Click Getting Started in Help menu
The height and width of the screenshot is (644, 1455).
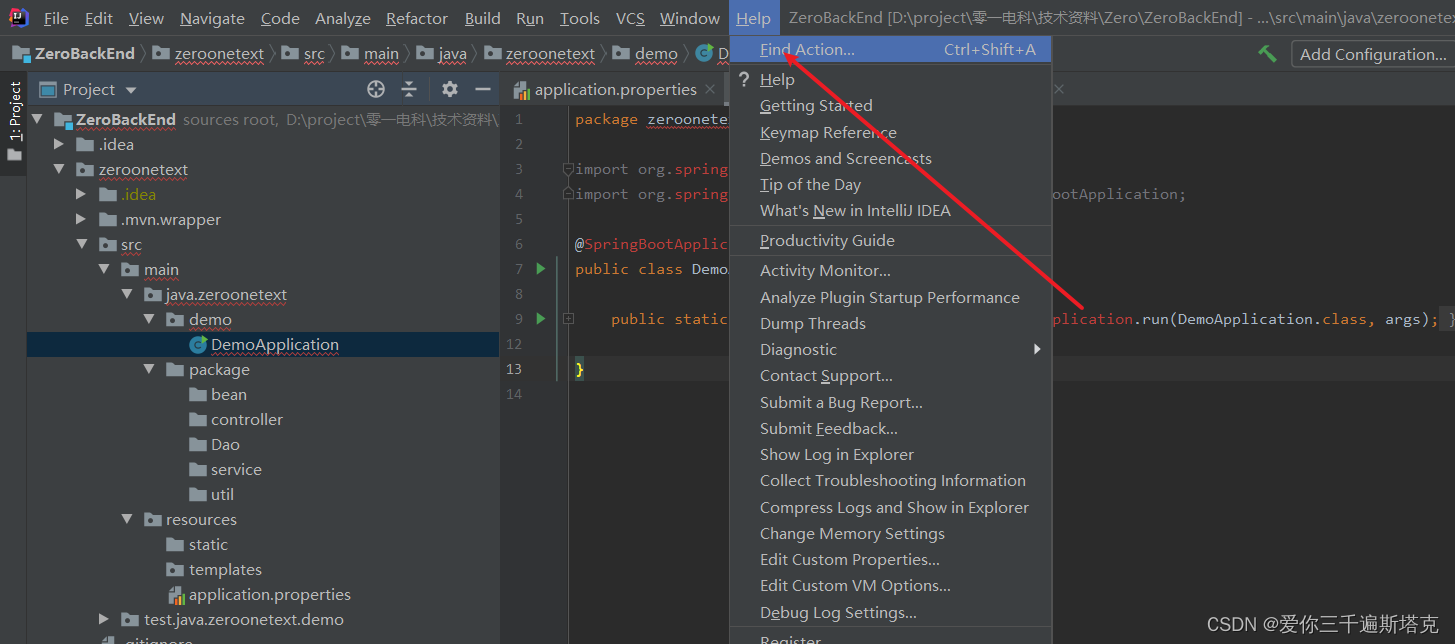point(890,105)
